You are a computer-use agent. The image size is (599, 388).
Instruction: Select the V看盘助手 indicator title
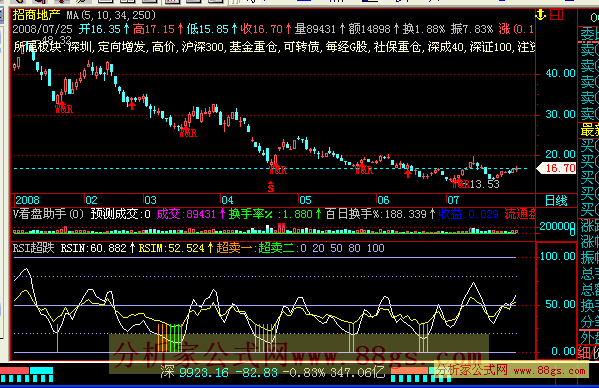pyautogui.click(x=48, y=214)
